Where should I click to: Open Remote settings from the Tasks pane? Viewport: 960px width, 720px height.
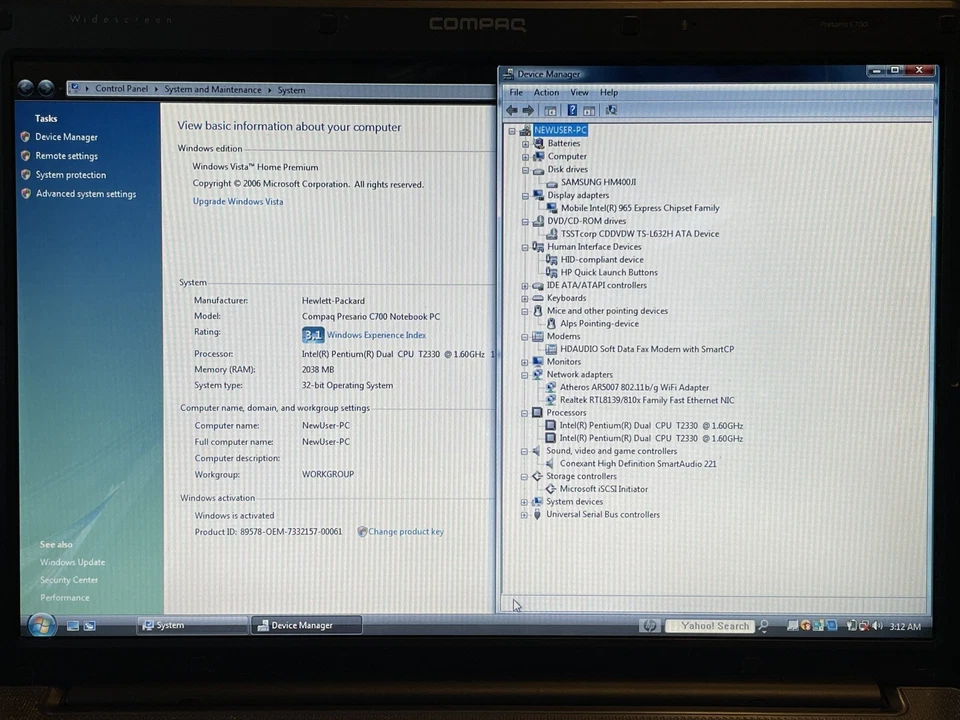click(x=66, y=156)
